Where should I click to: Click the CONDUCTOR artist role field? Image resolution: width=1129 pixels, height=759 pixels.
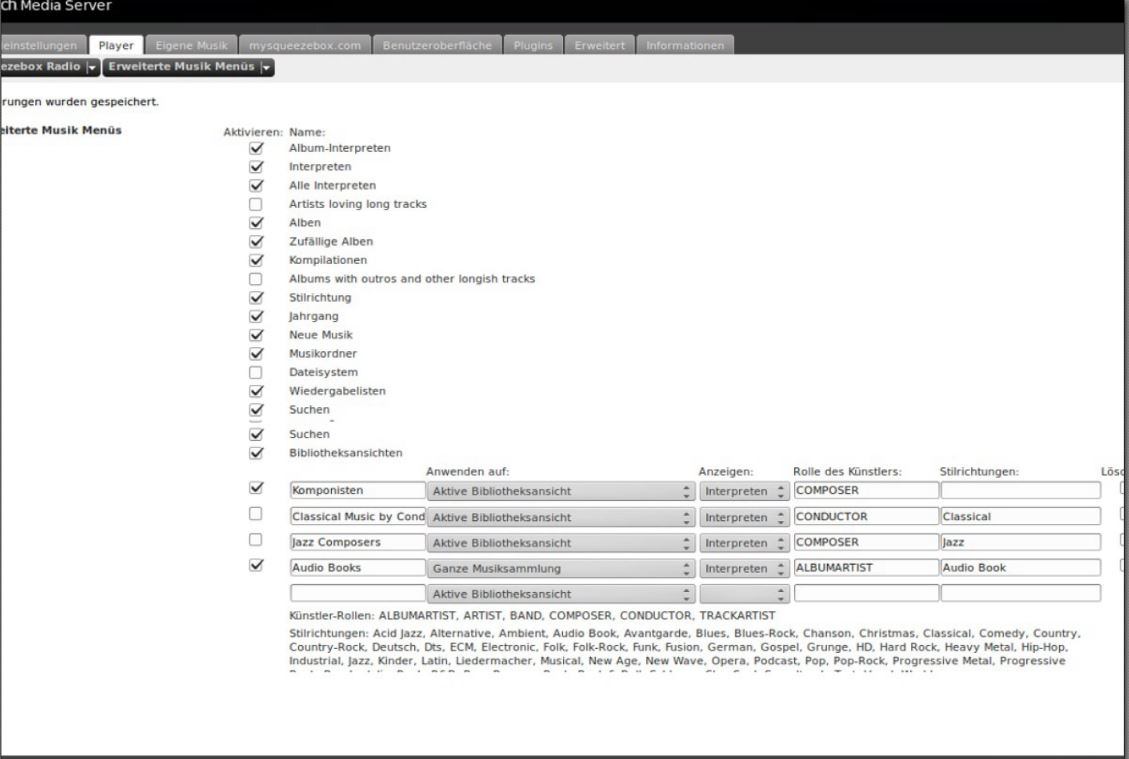(x=865, y=517)
